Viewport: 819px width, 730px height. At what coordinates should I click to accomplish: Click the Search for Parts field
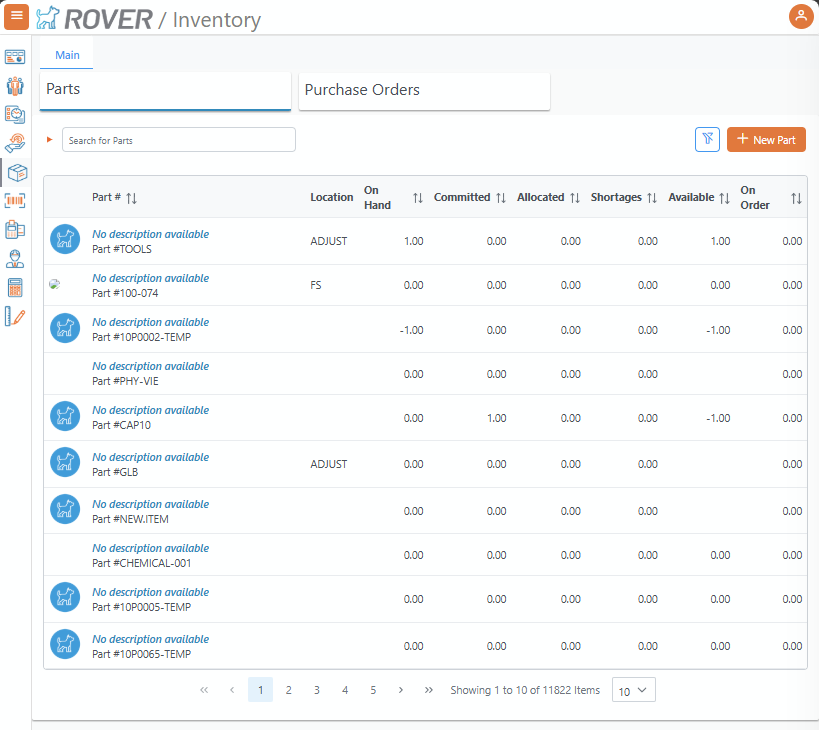tap(179, 140)
